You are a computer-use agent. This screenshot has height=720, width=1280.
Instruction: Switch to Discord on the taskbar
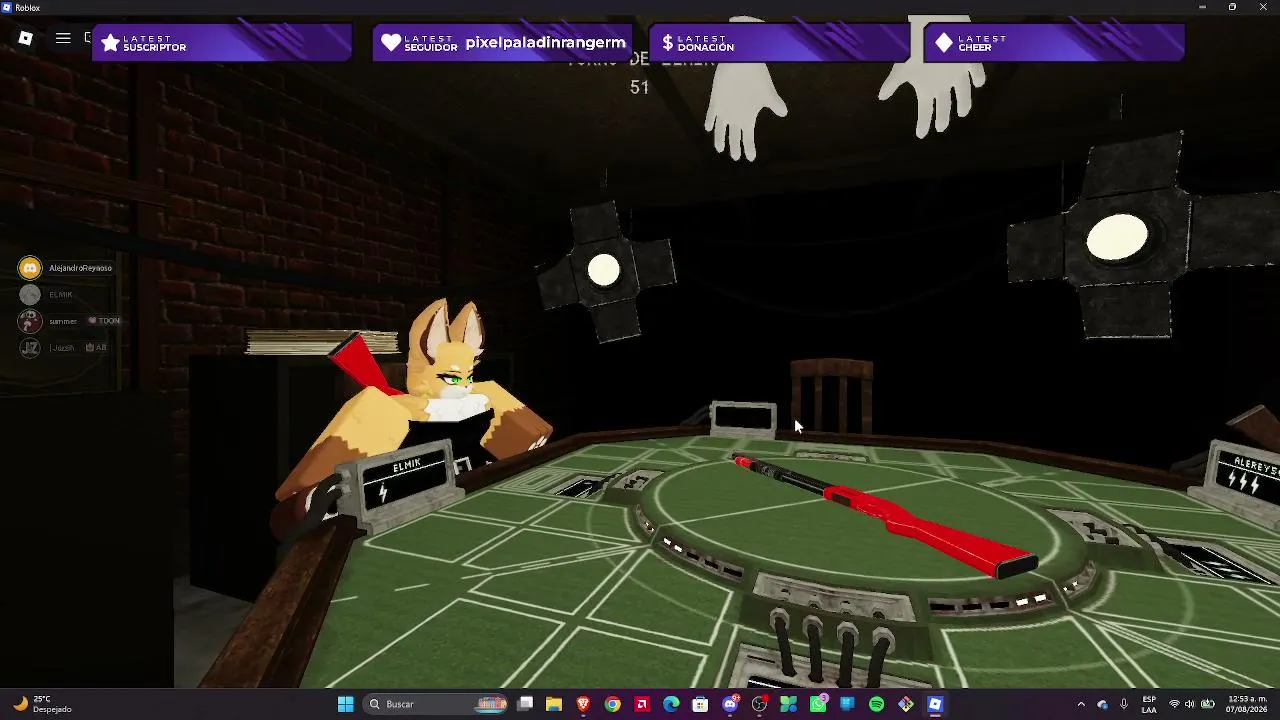point(730,704)
